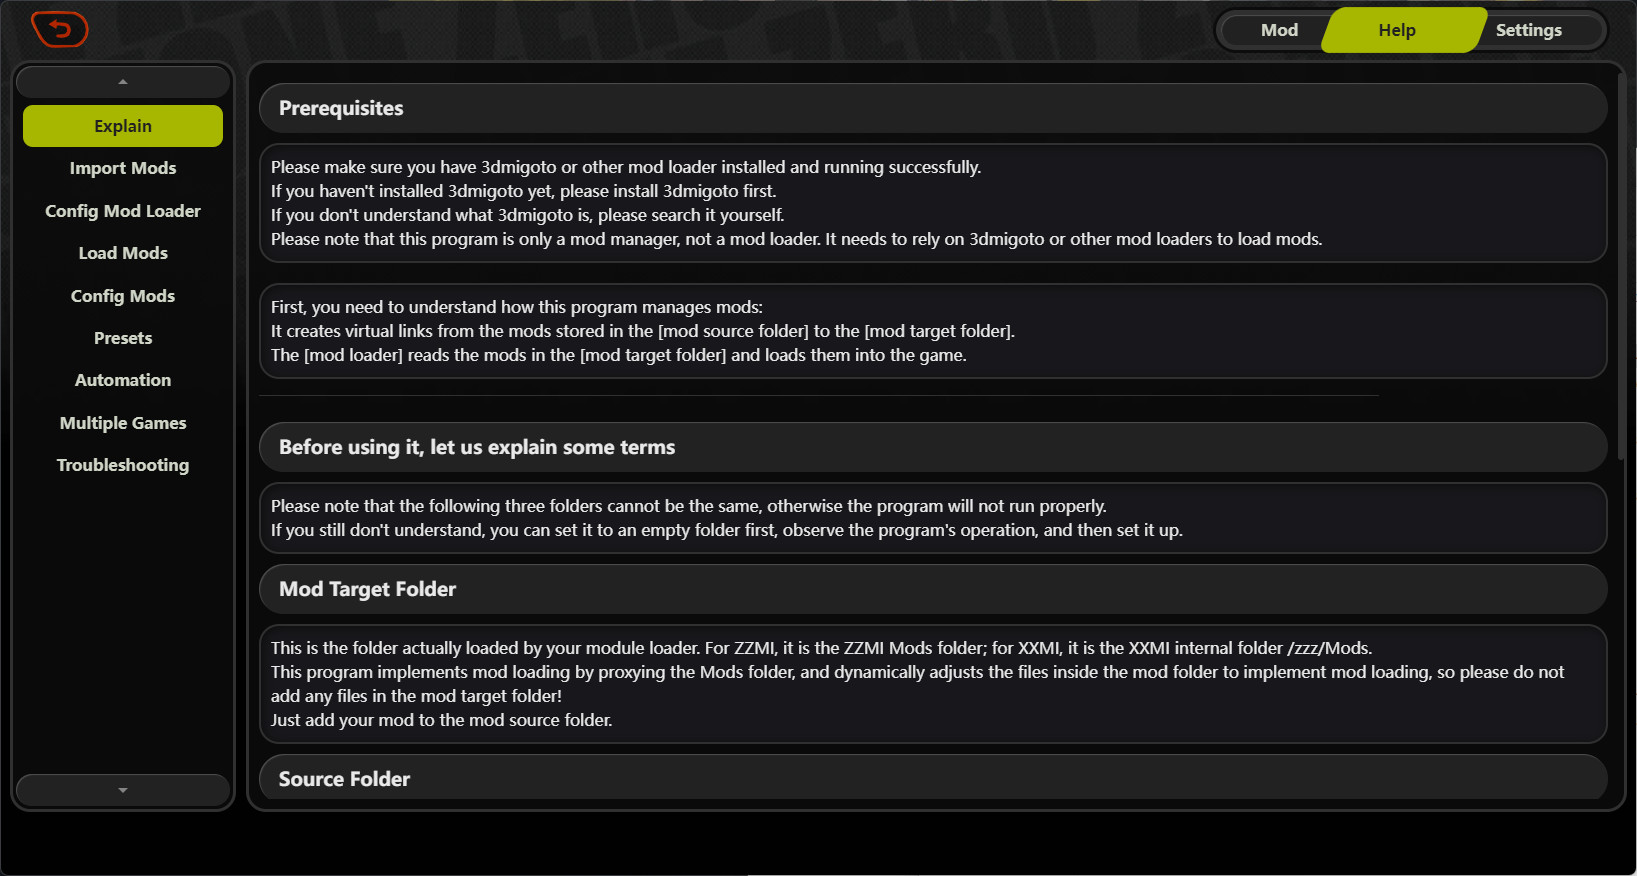Open the Config Mods section
This screenshot has width=1637, height=876.
[122, 295]
